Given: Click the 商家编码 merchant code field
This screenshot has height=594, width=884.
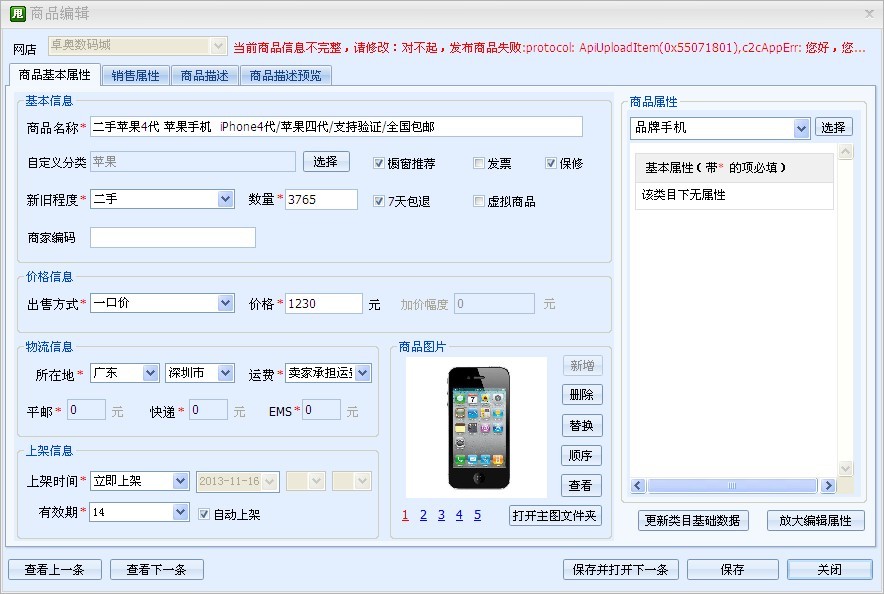Looking at the screenshot, I should [173, 237].
